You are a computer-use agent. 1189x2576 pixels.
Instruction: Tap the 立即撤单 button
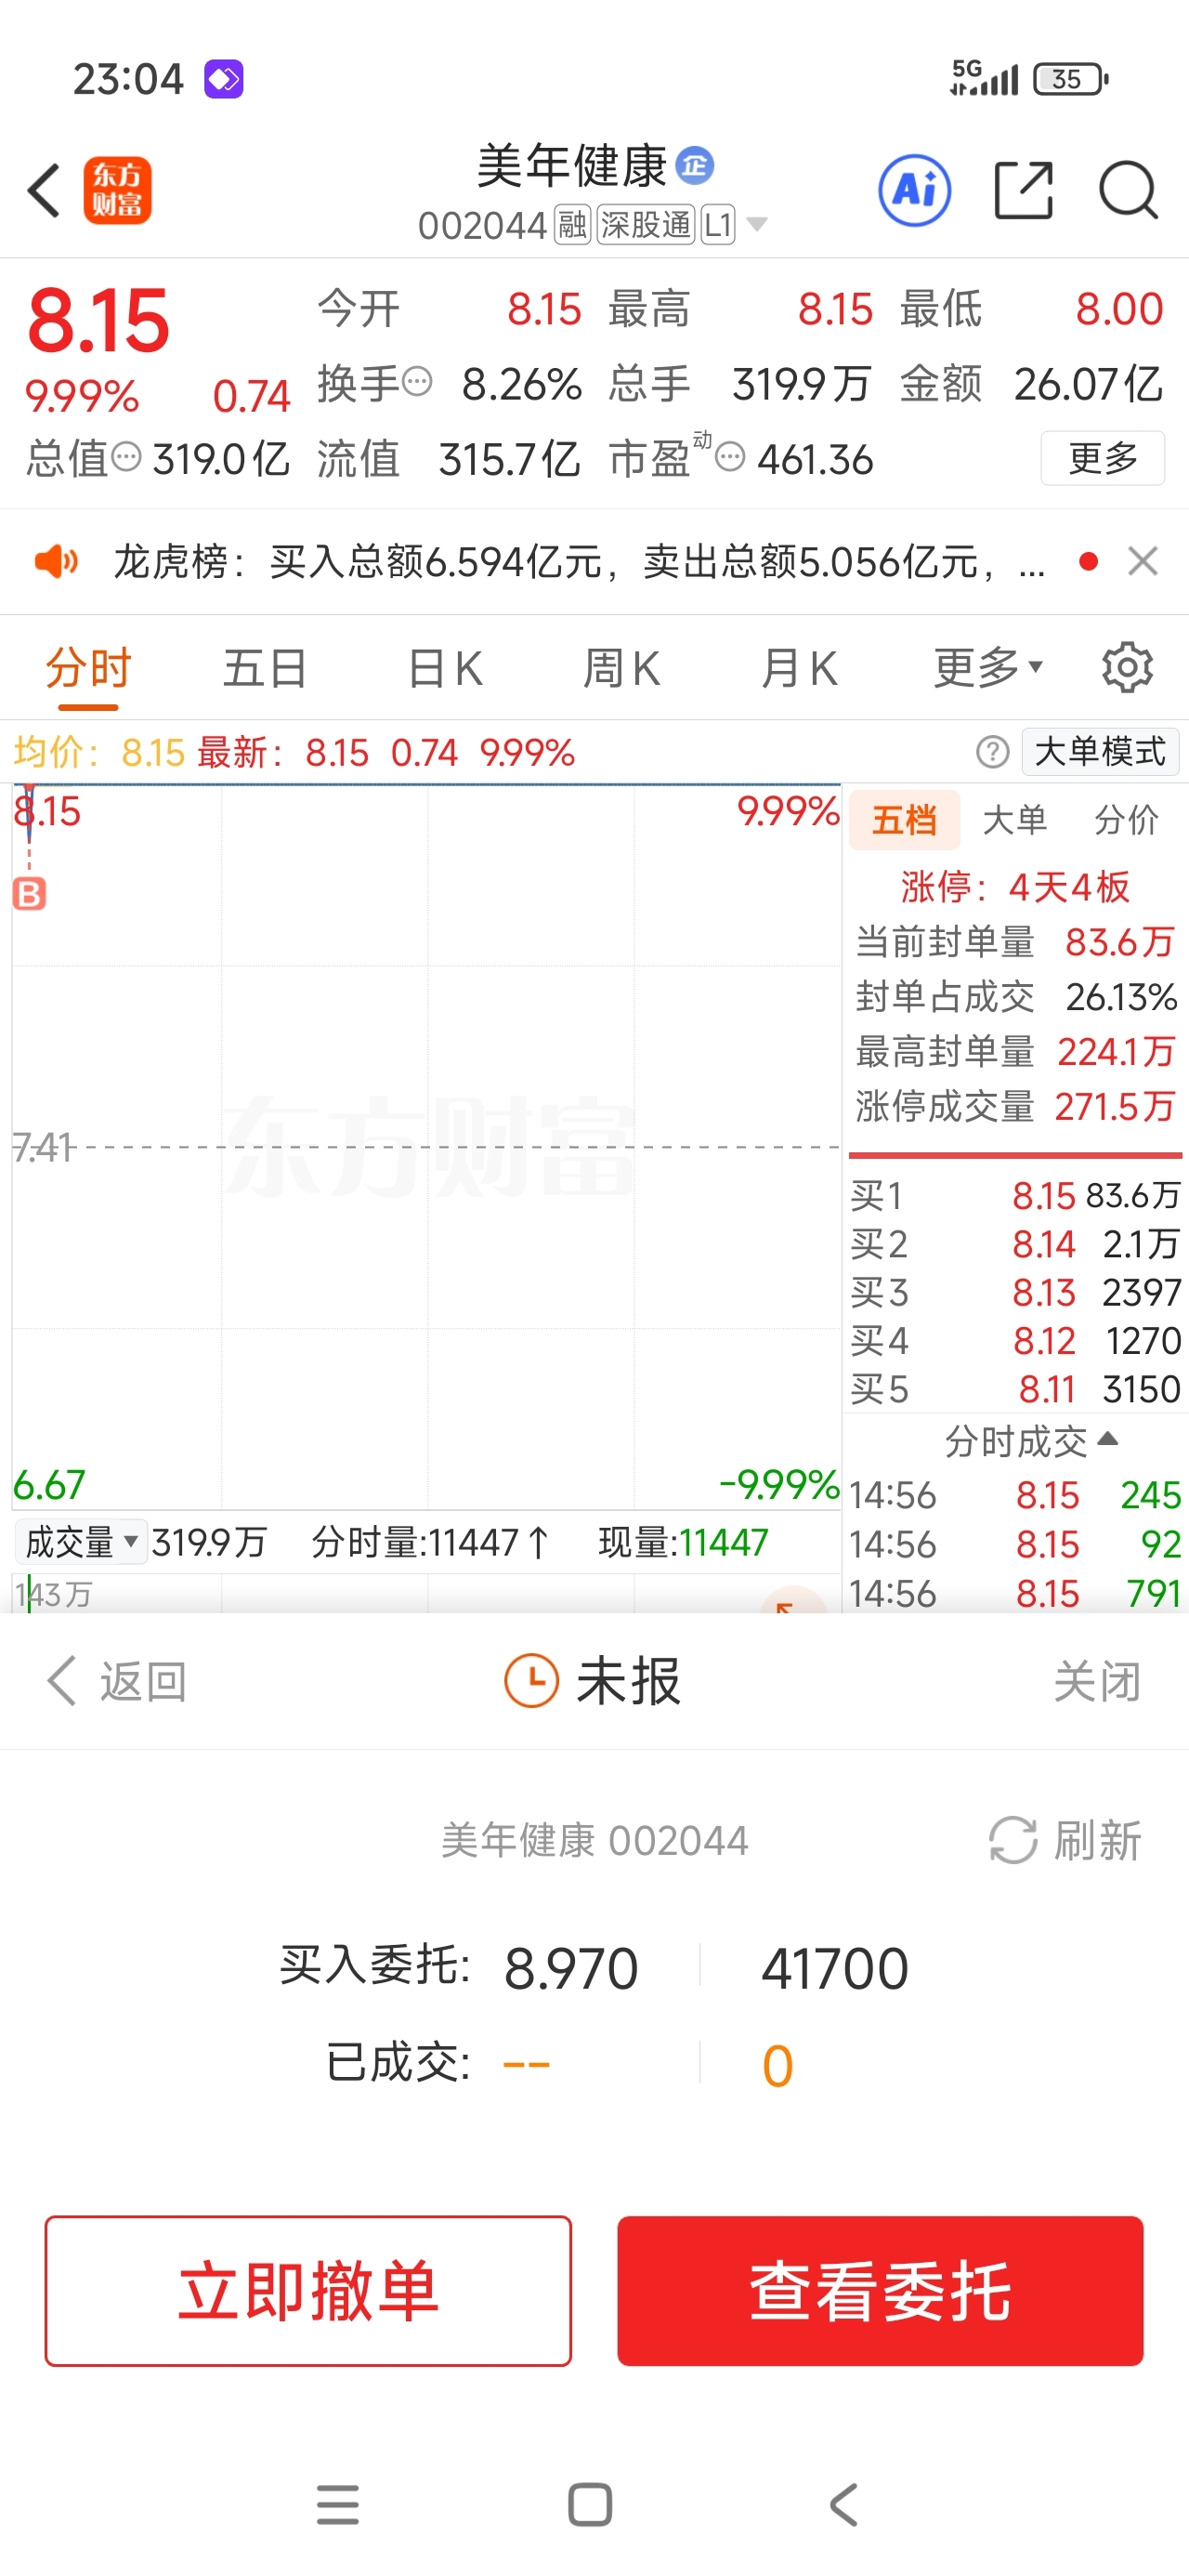tap(308, 2291)
